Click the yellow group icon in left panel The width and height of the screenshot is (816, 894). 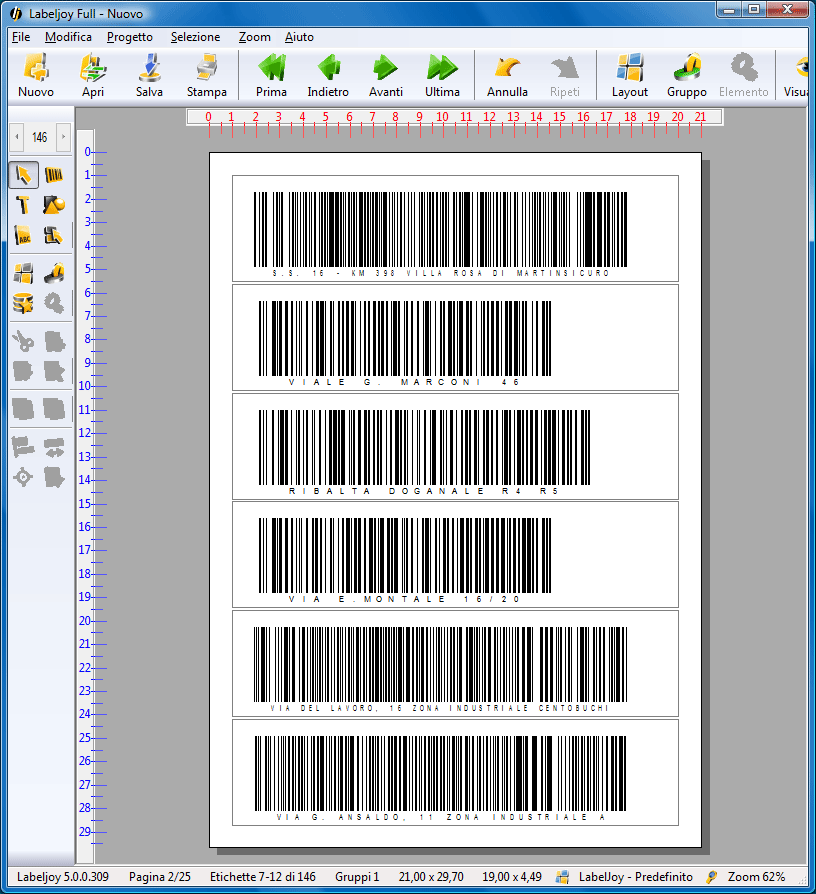54,273
